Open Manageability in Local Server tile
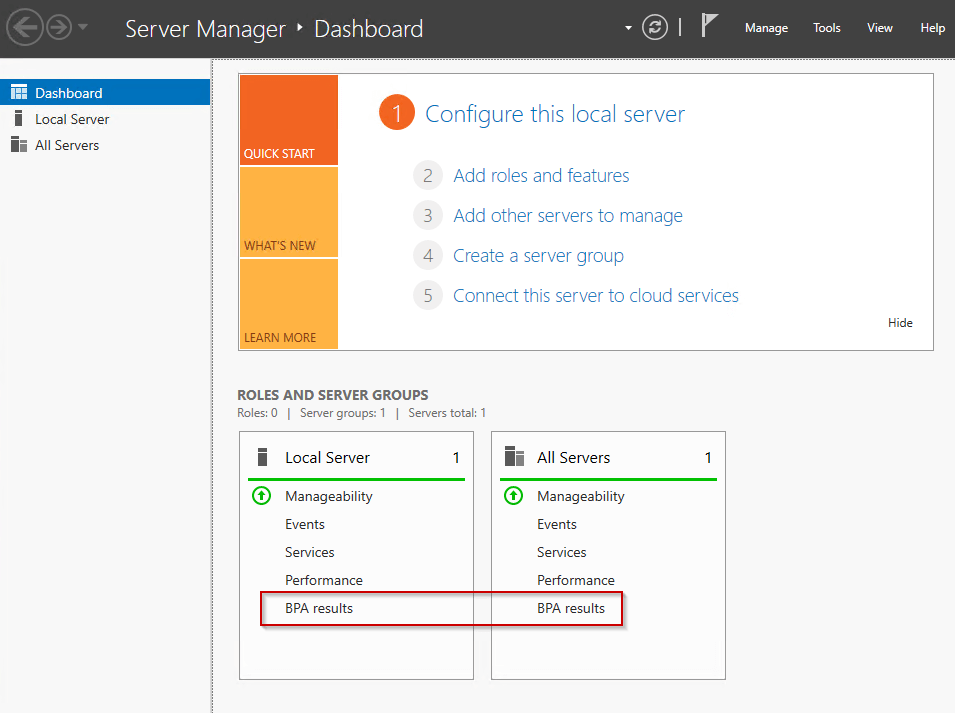This screenshot has width=955, height=713. (329, 496)
